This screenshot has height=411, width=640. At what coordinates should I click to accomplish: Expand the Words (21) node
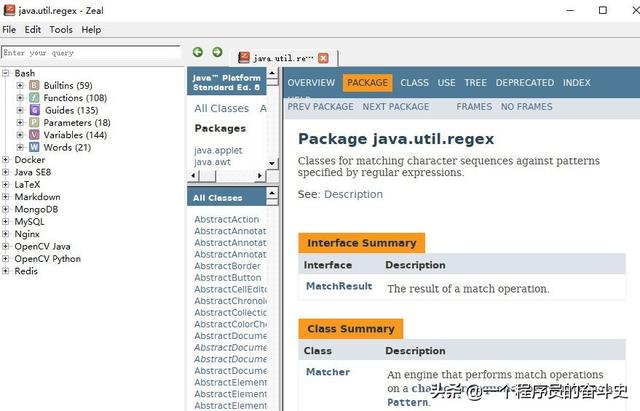pos(20,147)
